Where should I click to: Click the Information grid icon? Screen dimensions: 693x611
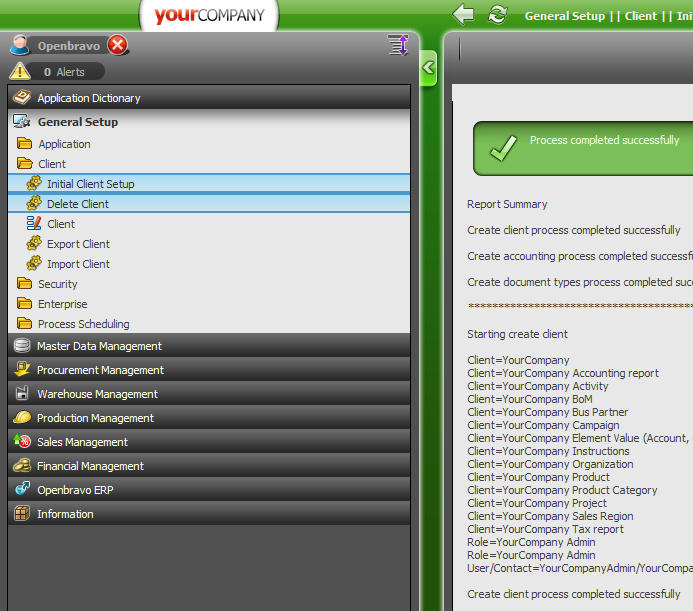22,513
